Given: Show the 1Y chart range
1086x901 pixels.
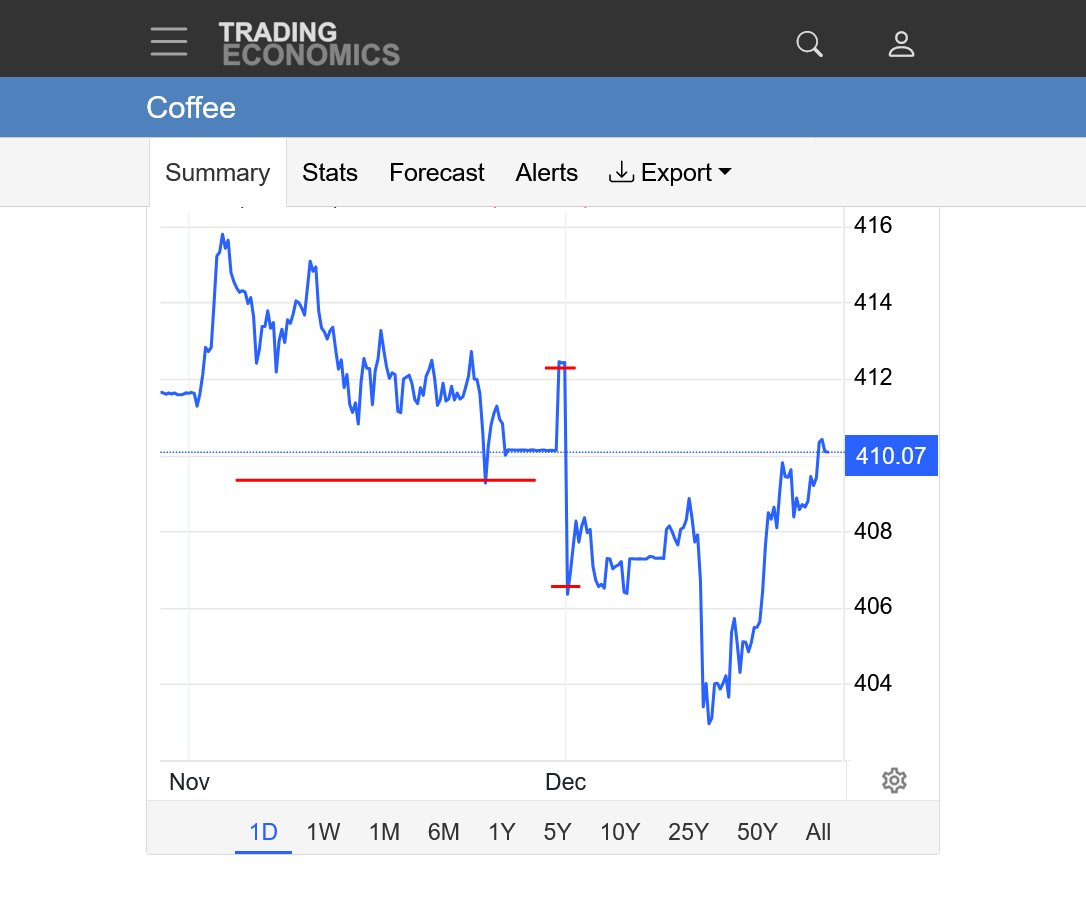Looking at the screenshot, I should pos(501,832).
